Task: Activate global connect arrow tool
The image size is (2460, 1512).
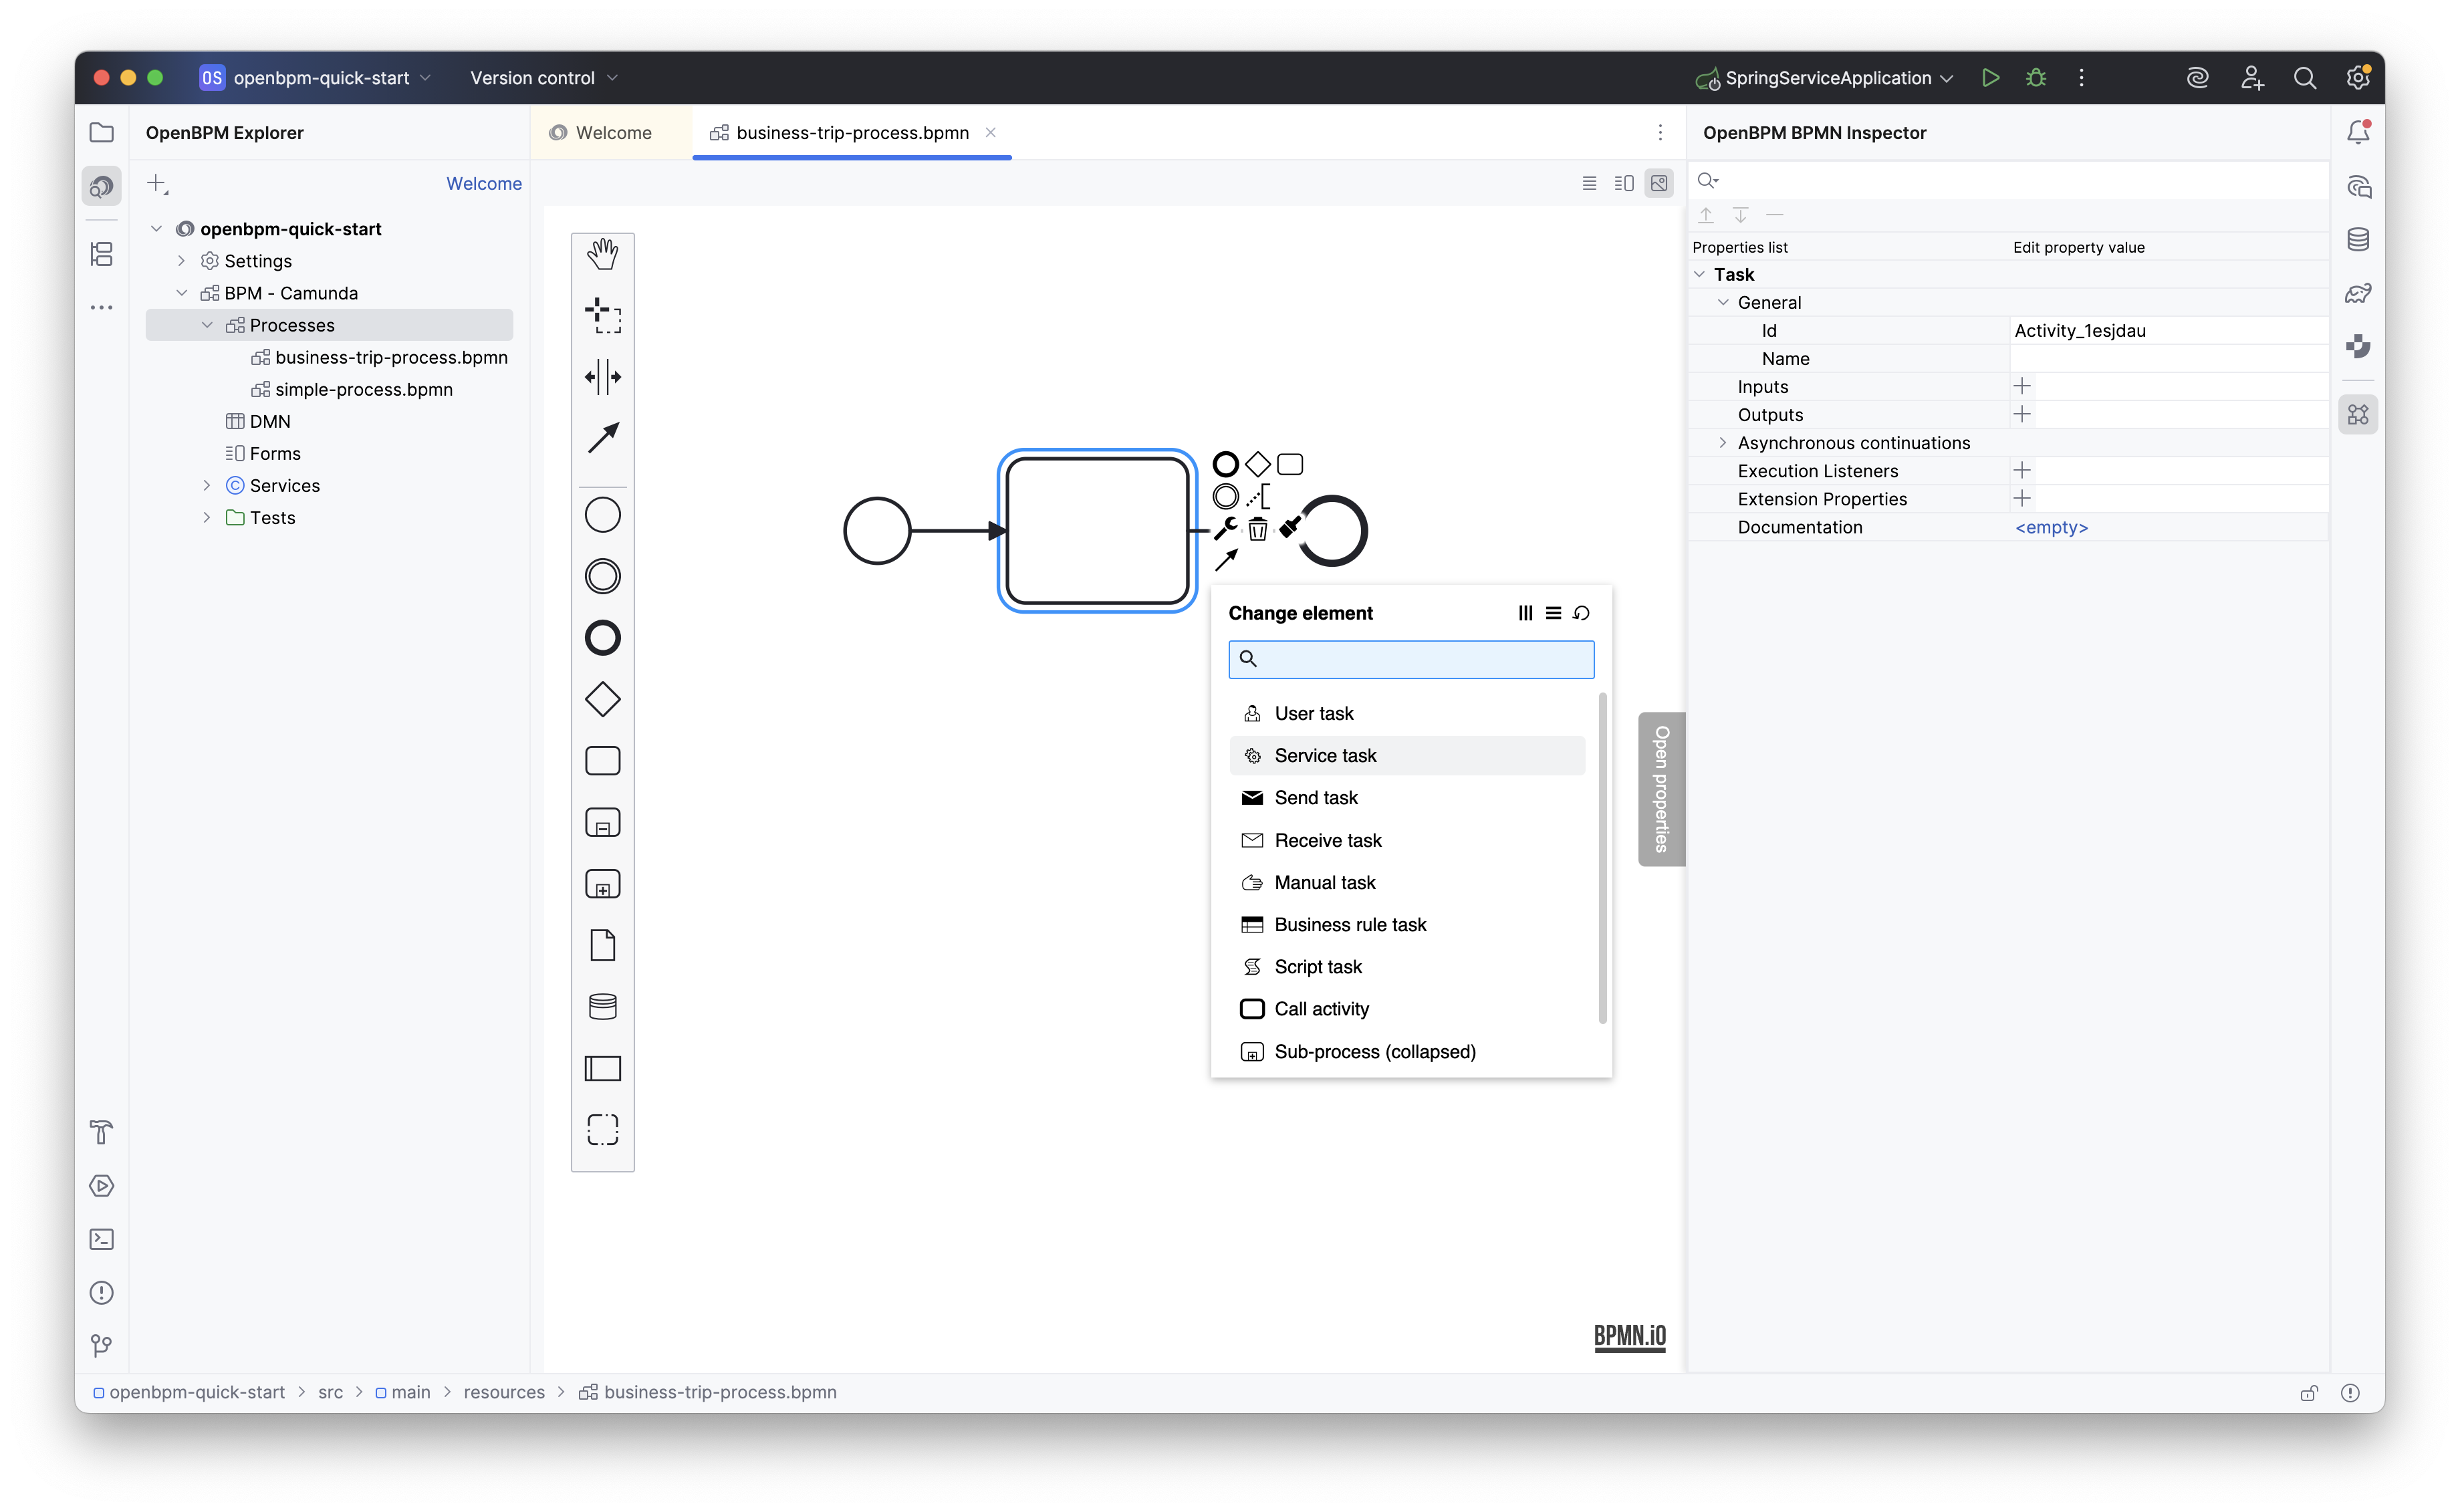Action: point(602,438)
